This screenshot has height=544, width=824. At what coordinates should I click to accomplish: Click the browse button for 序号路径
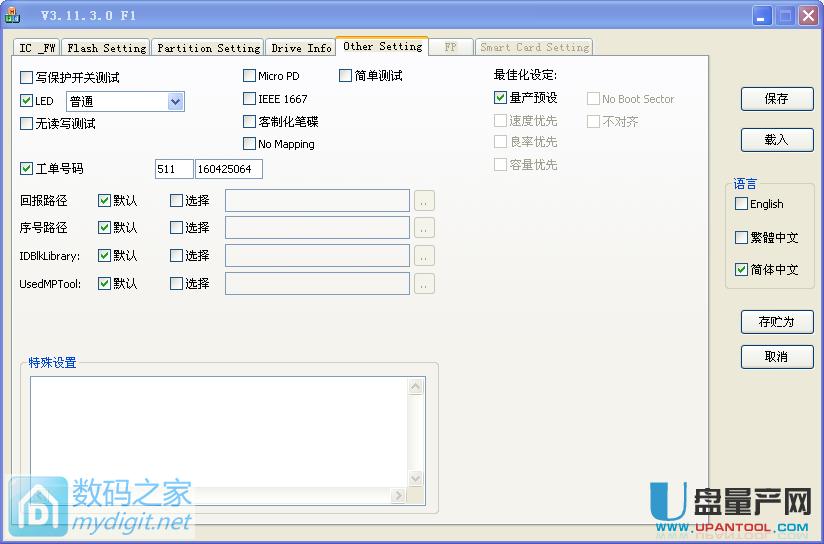tap(424, 228)
